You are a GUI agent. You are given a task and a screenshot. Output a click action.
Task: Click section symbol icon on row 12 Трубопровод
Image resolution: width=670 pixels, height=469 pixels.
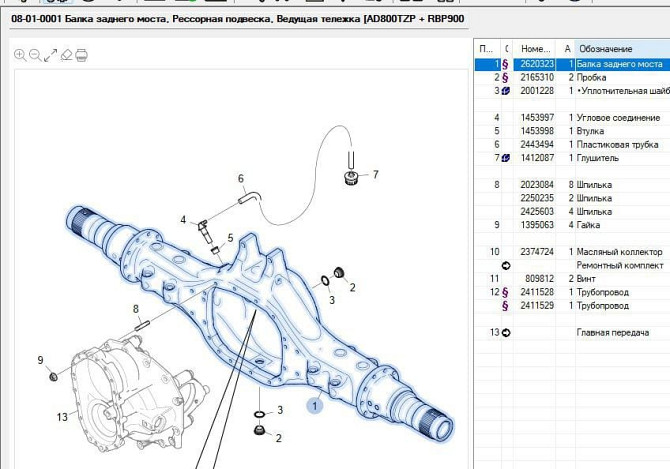click(505, 292)
